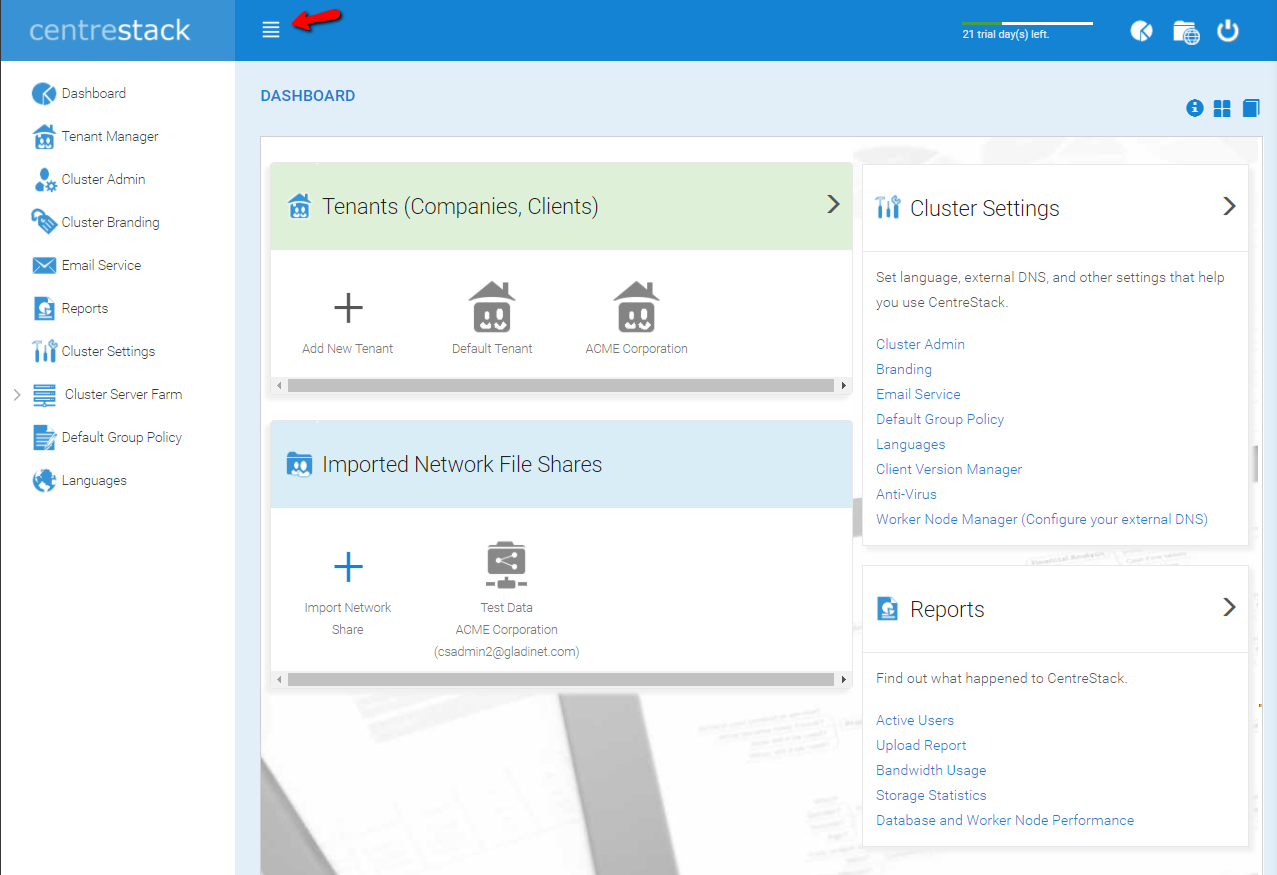Click left arrow of Network File Shares scrollbar
This screenshot has height=875, width=1277.
(279, 679)
